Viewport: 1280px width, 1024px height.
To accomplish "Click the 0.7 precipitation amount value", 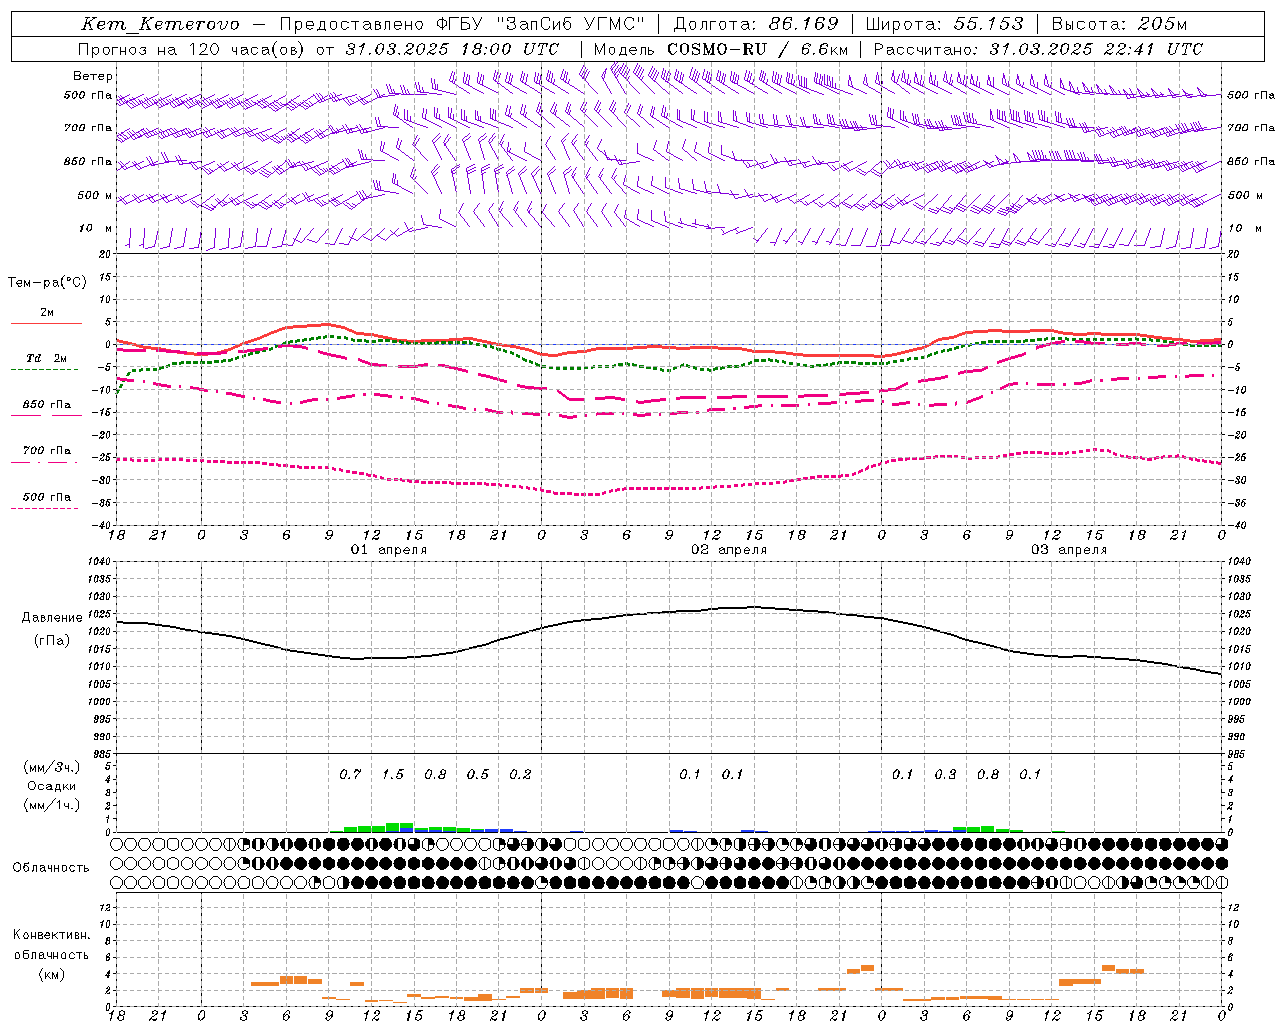I will click(350, 775).
